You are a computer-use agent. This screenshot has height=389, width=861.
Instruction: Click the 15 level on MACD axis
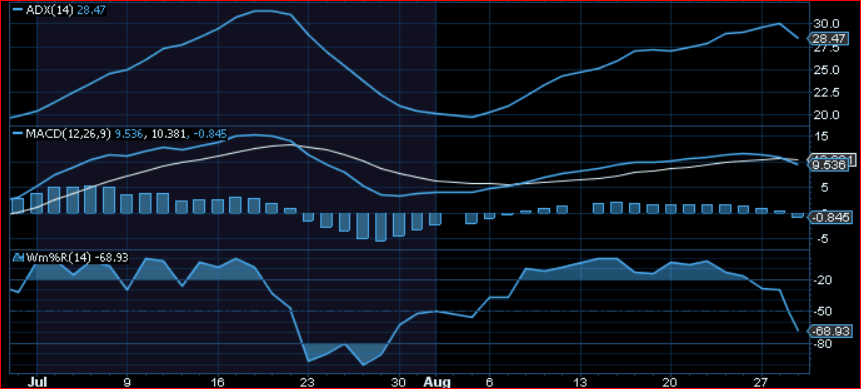821,136
